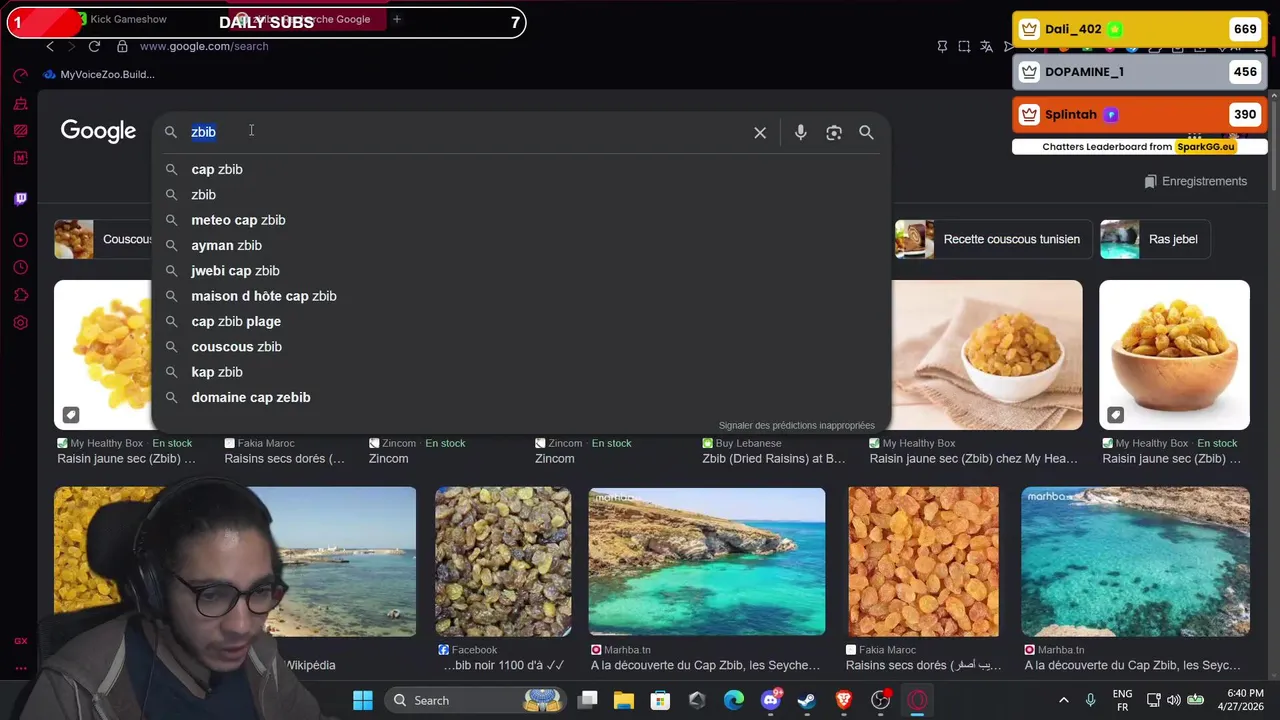Screen dimensions: 1280x720
Task: Open volume control in system tray
Action: pyautogui.click(x=1173, y=700)
